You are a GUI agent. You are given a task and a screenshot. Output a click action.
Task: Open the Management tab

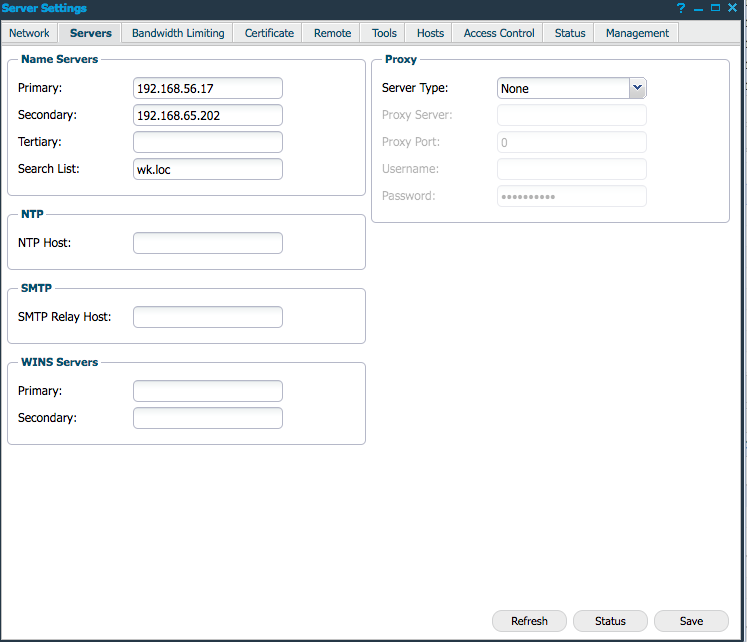637,33
